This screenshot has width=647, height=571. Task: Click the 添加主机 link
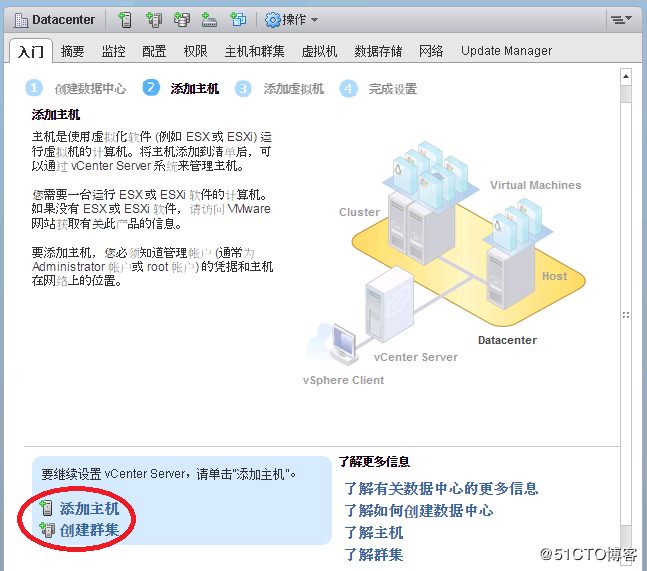(89, 508)
